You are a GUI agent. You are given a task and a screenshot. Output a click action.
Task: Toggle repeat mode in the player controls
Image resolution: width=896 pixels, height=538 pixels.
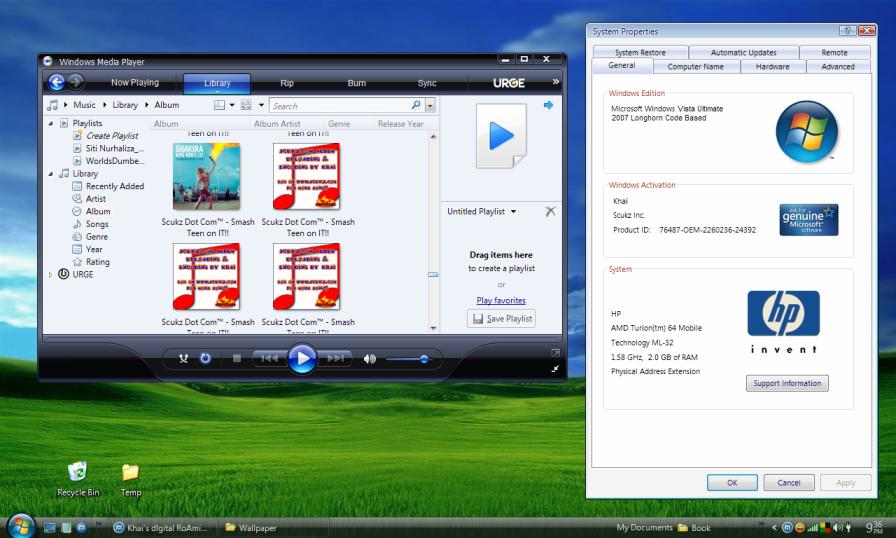(x=205, y=358)
